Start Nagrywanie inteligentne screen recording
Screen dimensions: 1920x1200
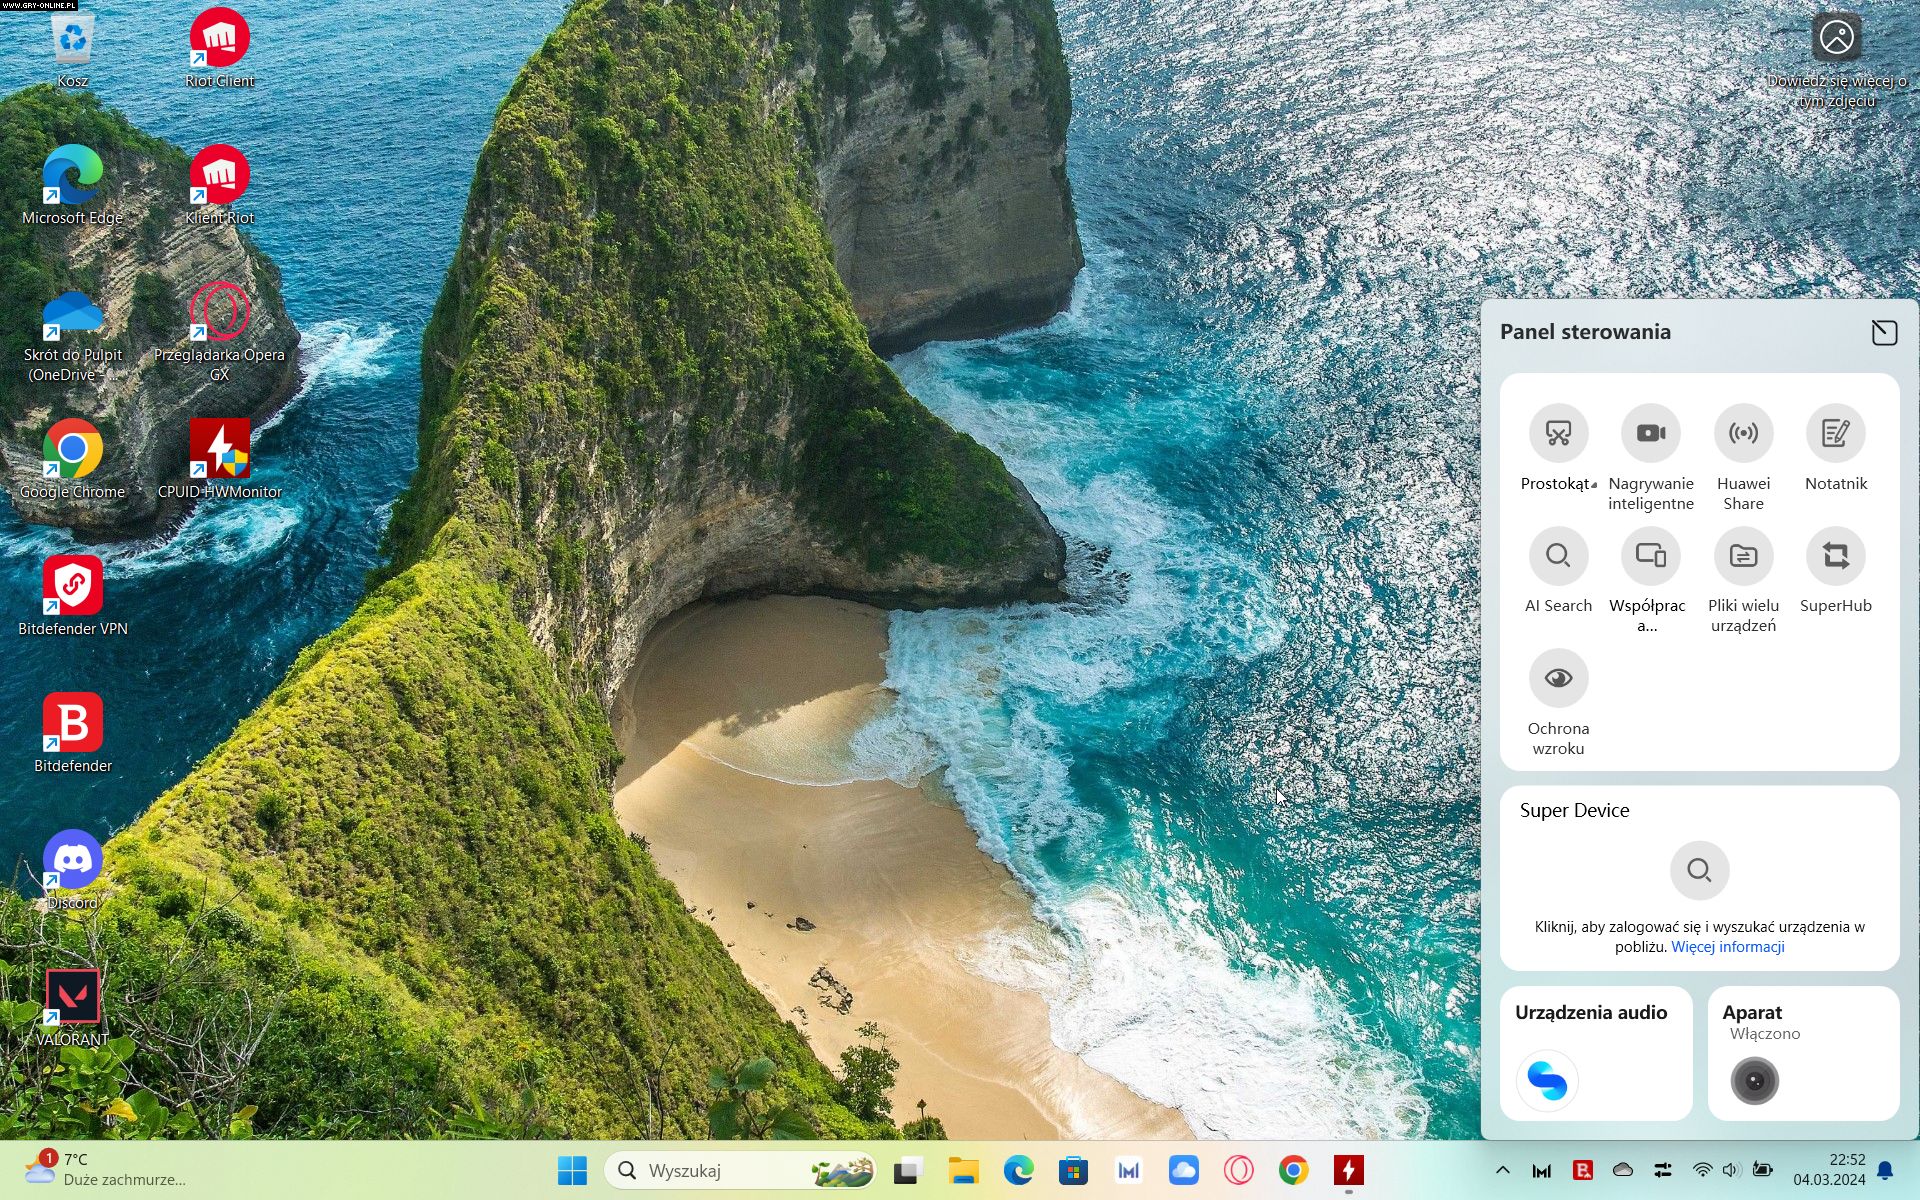tap(1650, 434)
